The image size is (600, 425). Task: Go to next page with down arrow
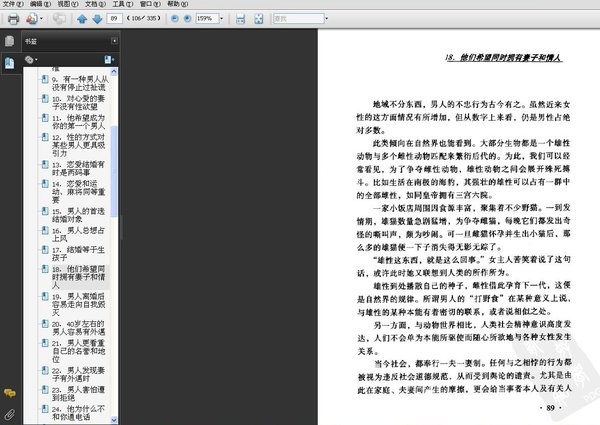click(x=97, y=19)
